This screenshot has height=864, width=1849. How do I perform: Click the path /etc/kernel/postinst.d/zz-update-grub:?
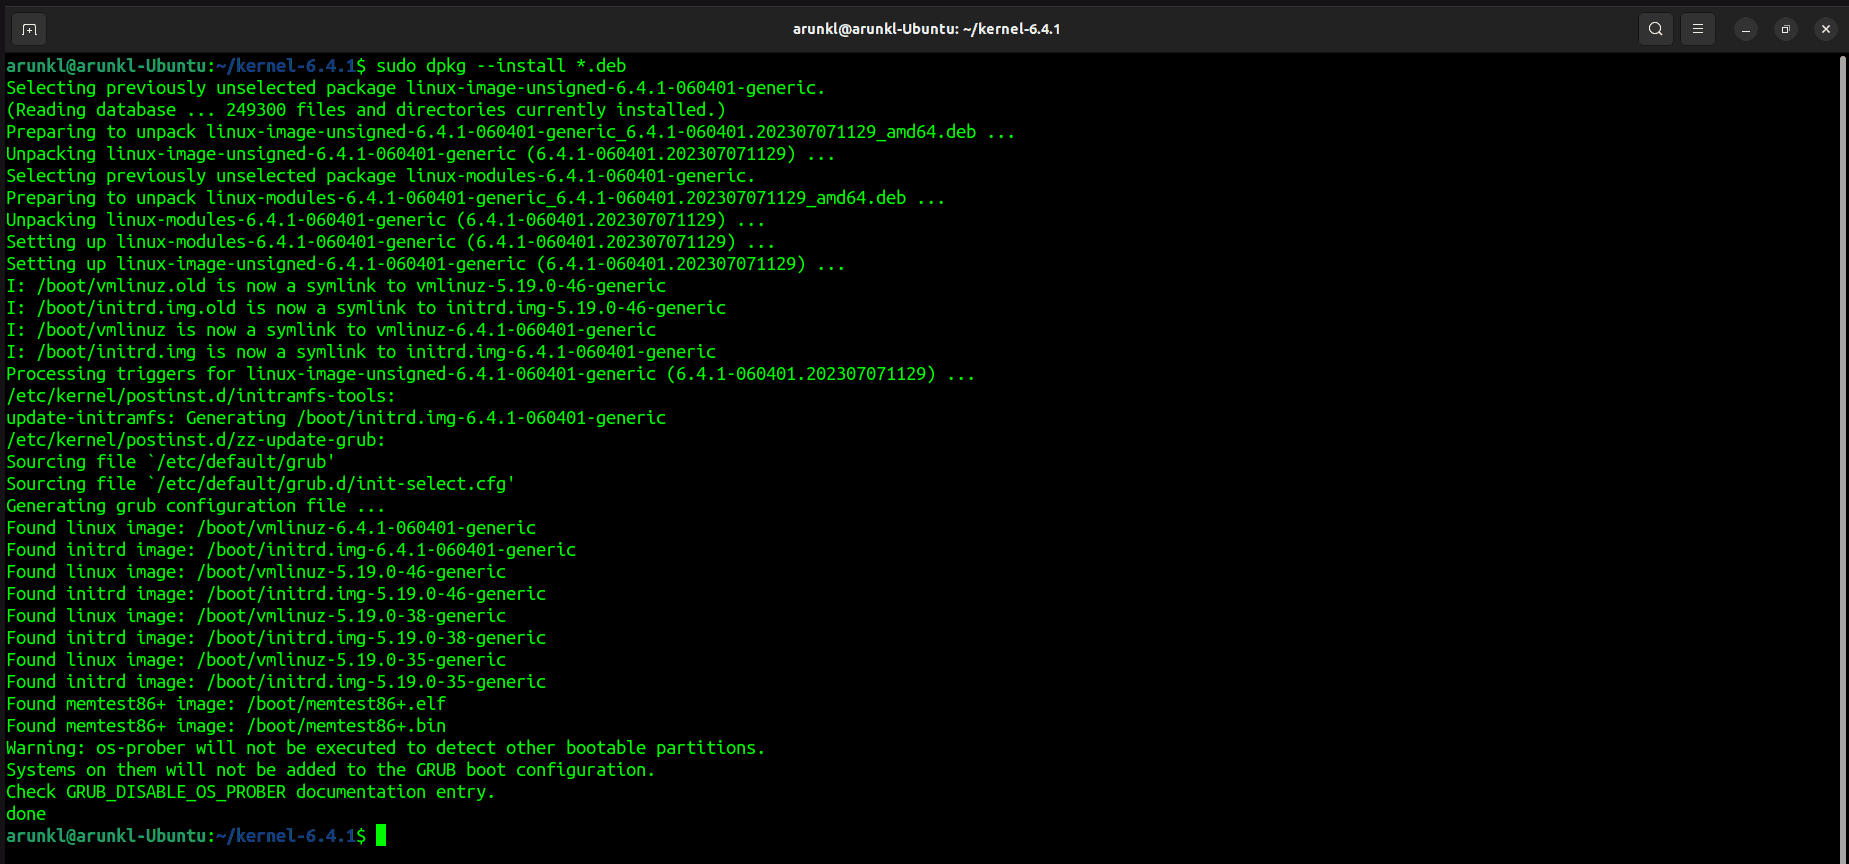point(196,440)
